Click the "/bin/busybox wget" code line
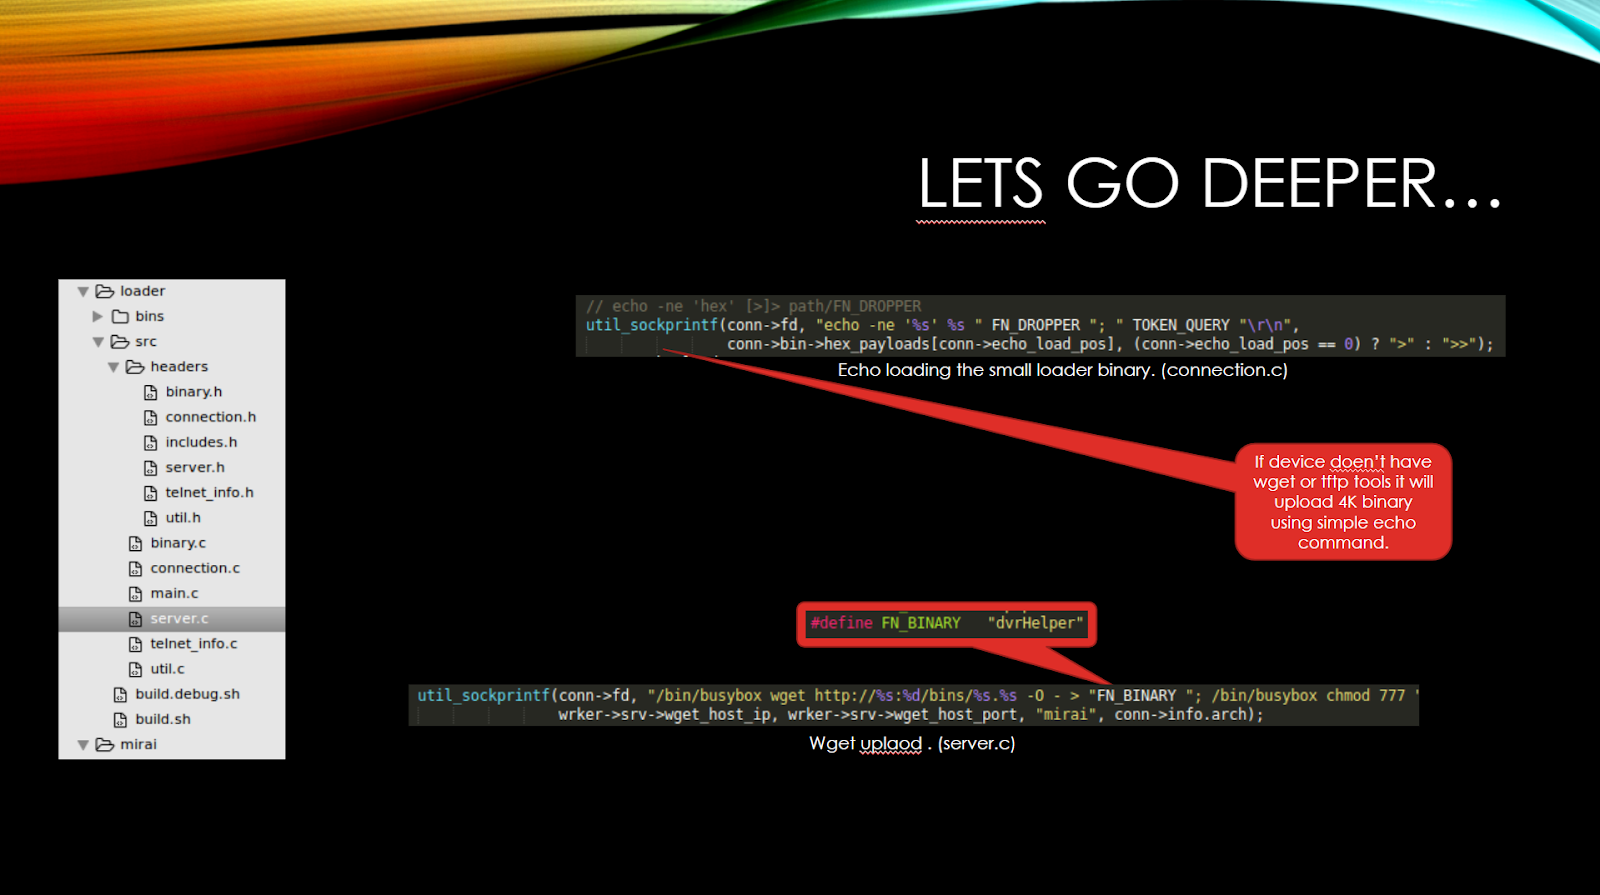The height and width of the screenshot is (895, 1600). pyautogui.click(x=918, y=695)
